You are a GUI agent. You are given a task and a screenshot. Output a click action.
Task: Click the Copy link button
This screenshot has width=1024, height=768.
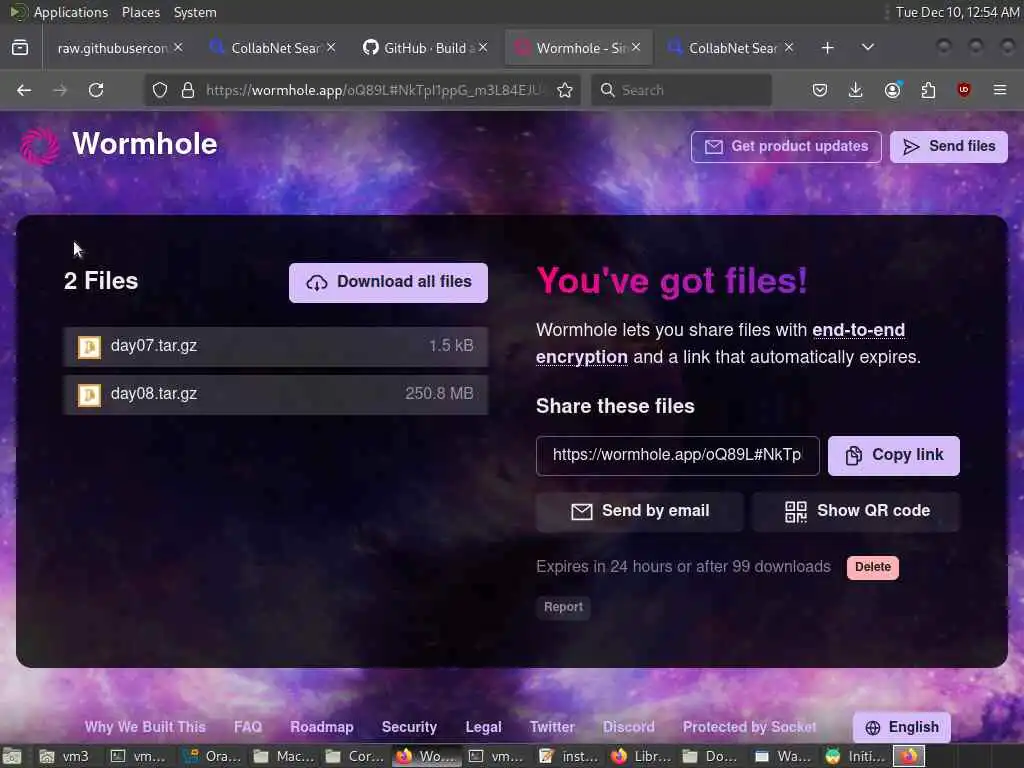pos(894,456)
